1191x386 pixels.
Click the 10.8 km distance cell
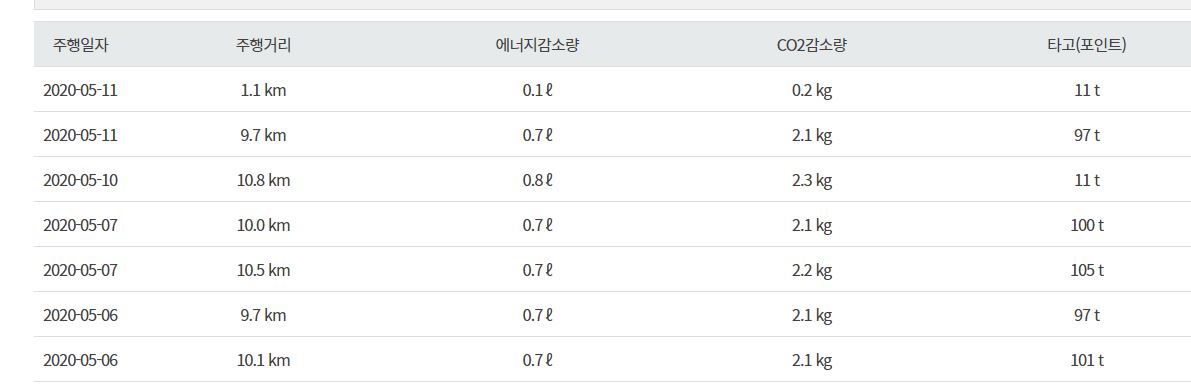[x=264, y=181]
